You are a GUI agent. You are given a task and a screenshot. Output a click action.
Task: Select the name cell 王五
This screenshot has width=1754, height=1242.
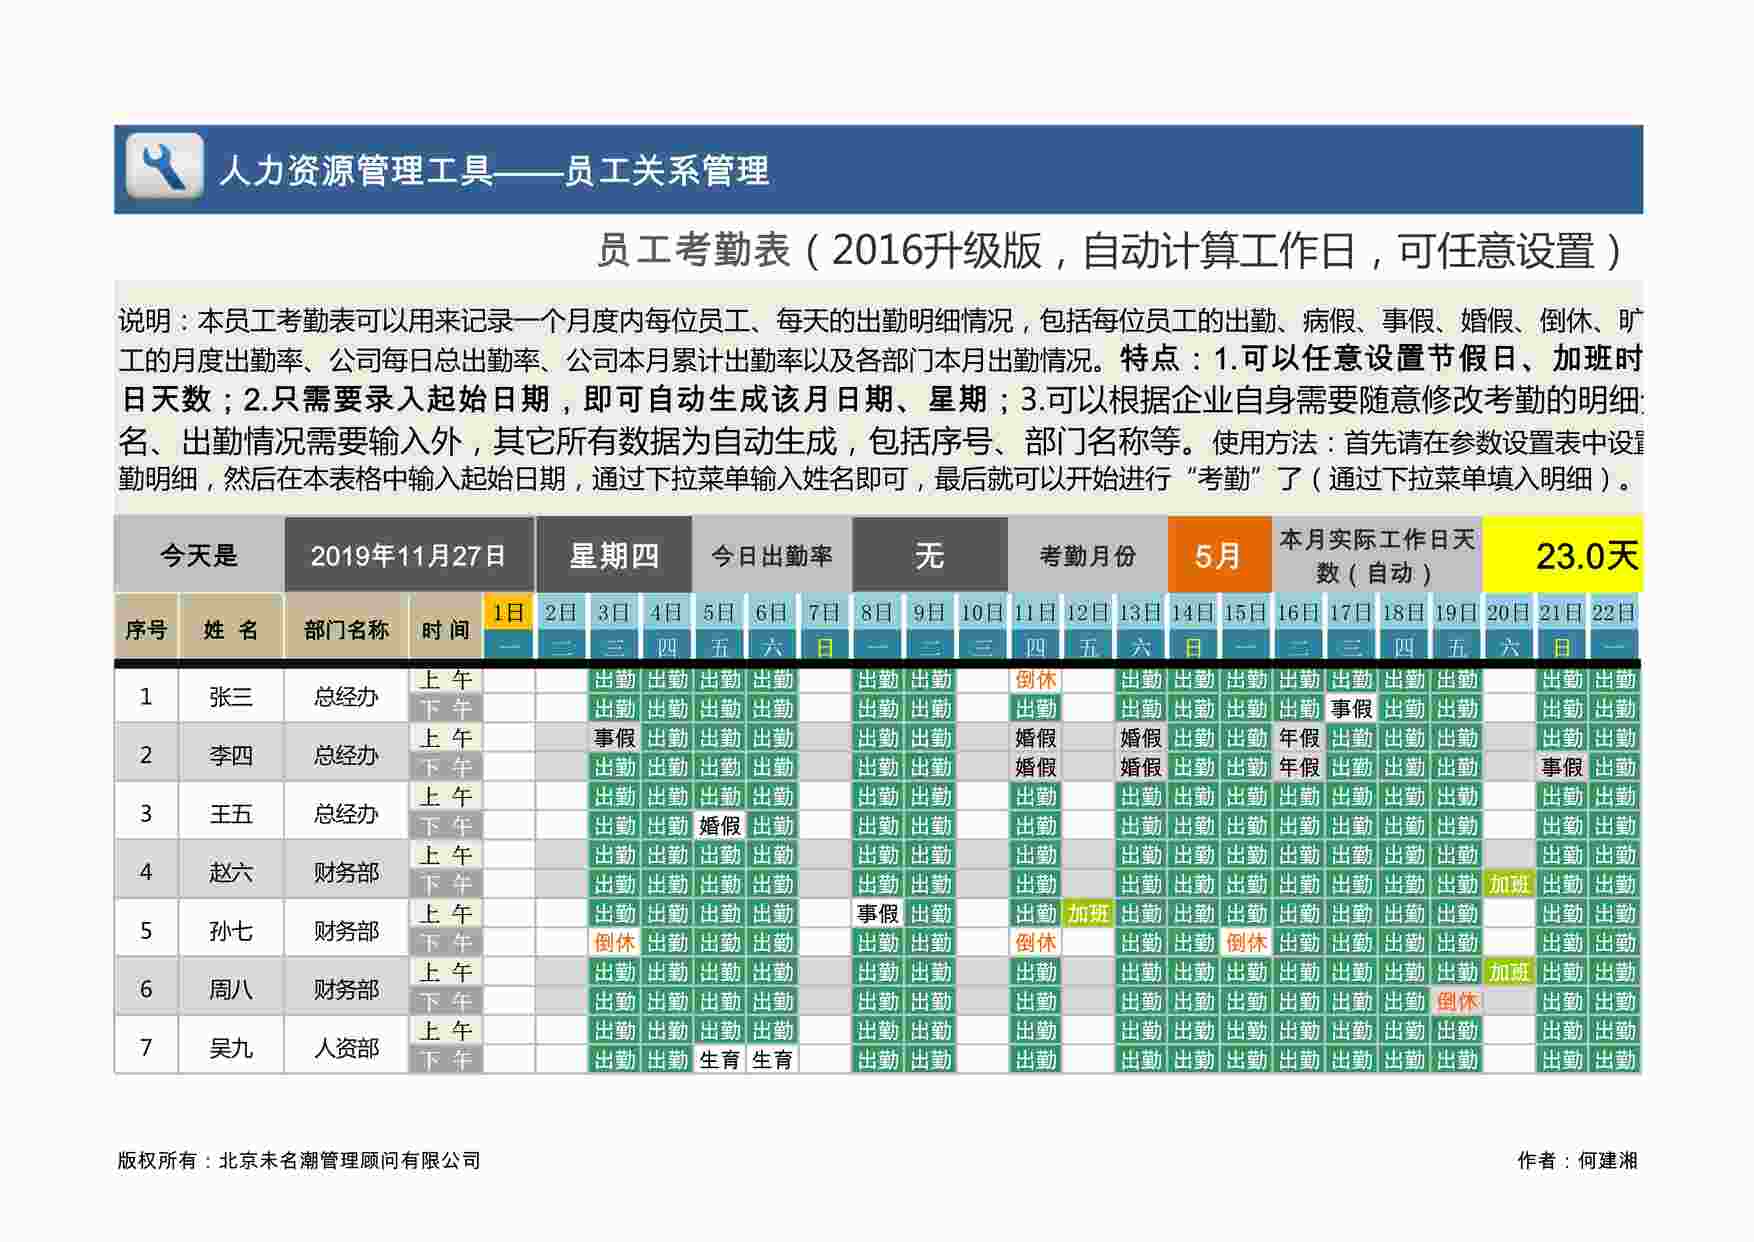pos(231,813)
